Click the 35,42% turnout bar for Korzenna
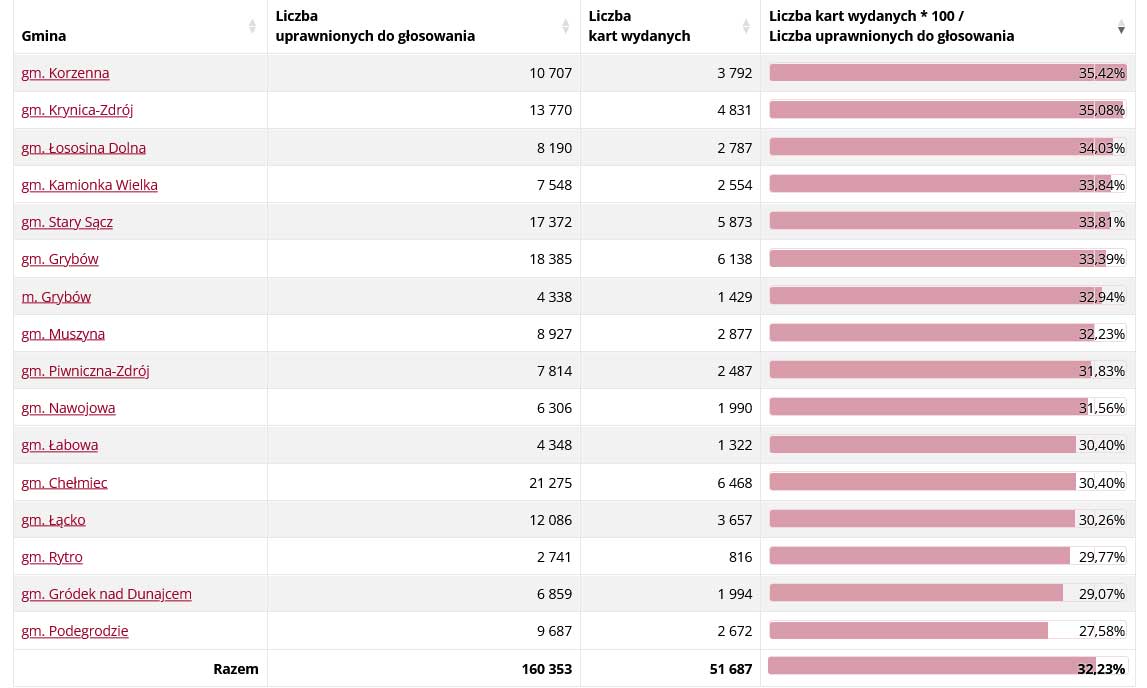1147x688 pixels. (946, 73)
